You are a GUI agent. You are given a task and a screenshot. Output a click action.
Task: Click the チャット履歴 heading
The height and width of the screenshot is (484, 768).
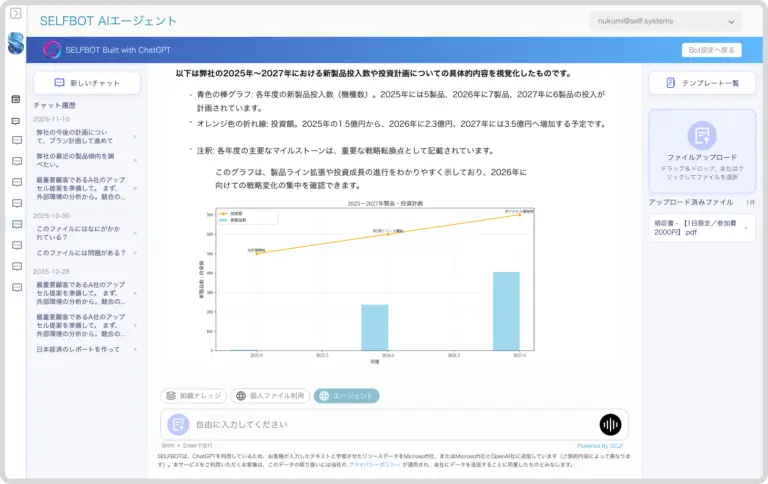54,105
